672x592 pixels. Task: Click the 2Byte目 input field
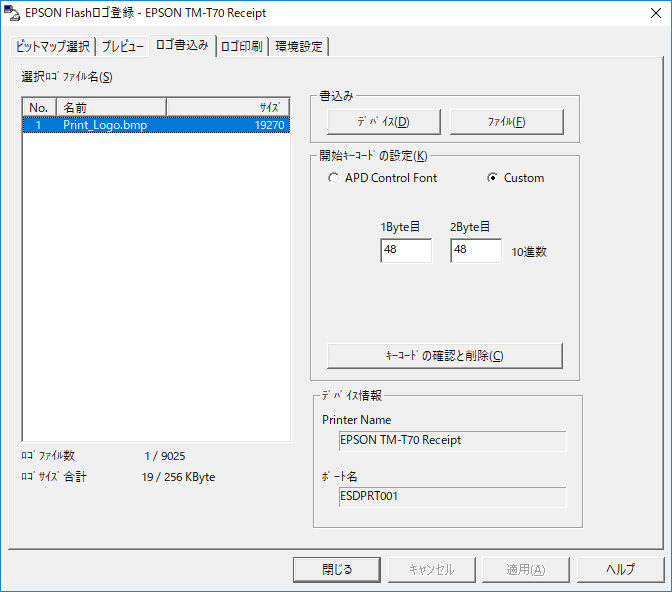tap(475, 250)
